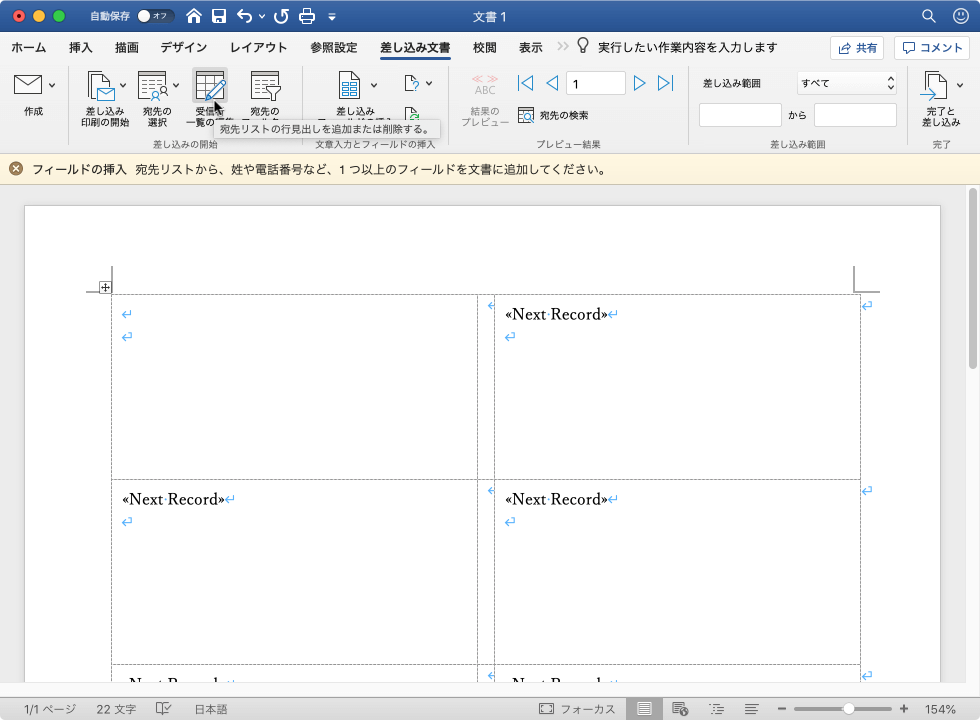
Task: Update labels with the green-arrow document icon
Action: [x=411, y=114]
